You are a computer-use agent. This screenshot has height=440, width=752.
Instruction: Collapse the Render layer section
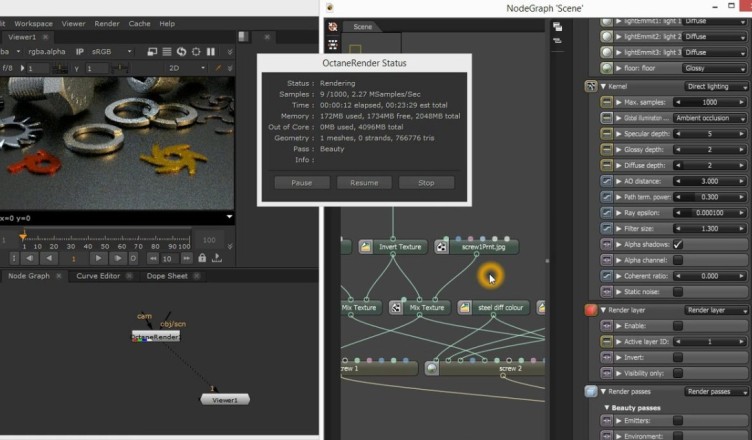click(603, 310)
